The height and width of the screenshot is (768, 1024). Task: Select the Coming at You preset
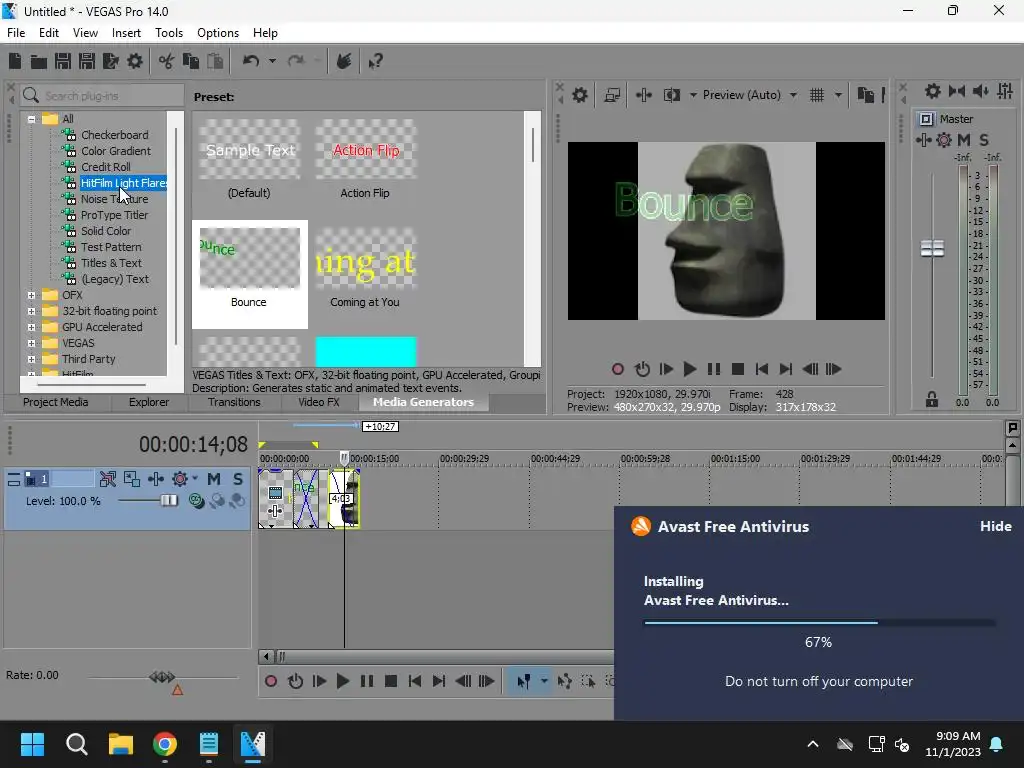[x=365, y=274]
